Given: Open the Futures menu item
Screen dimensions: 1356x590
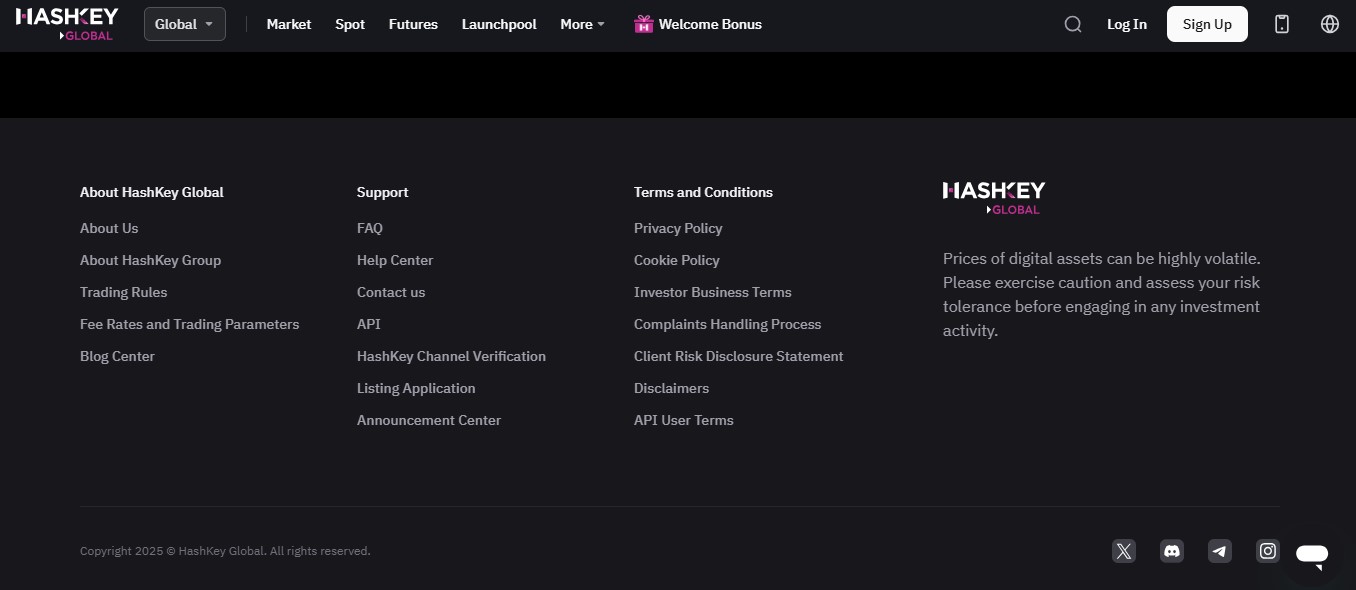Looking at the screenshot, I should pyautogui.click(x=413, y=24).
